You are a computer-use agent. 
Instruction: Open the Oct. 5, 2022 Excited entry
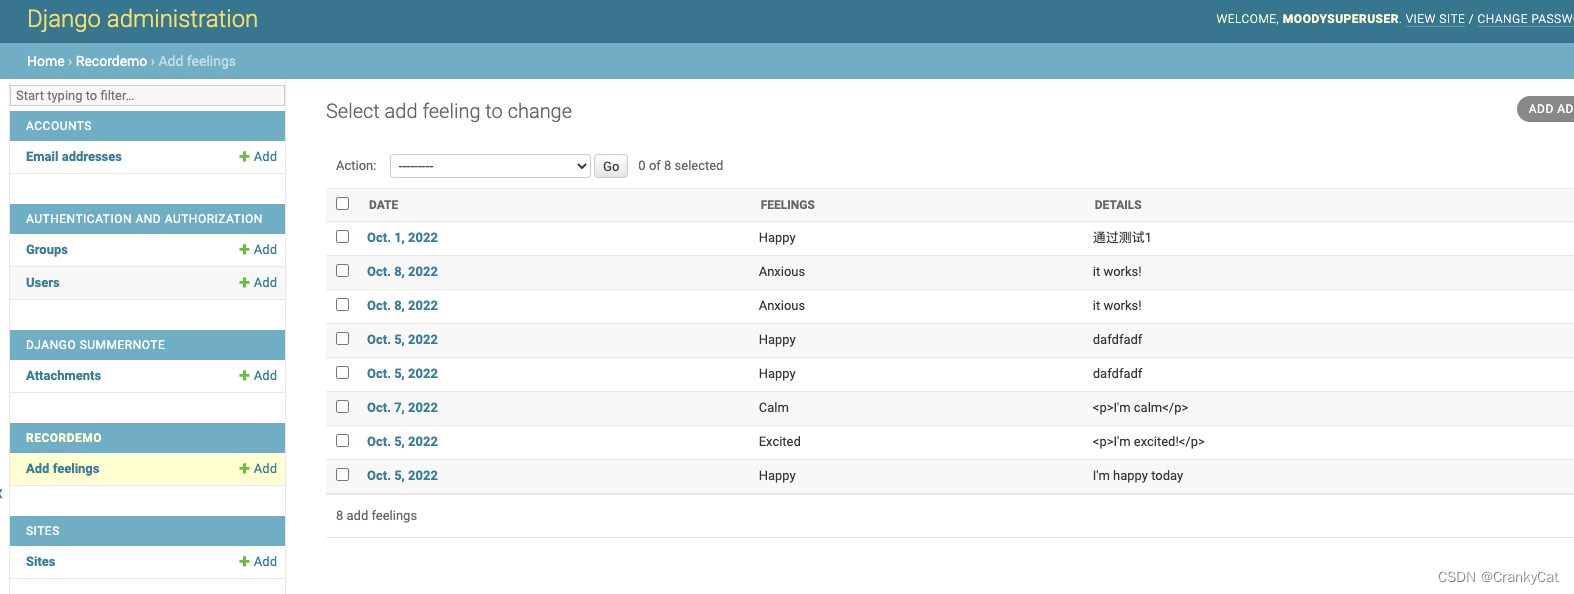pyautogui.click(x=402, y=442)
